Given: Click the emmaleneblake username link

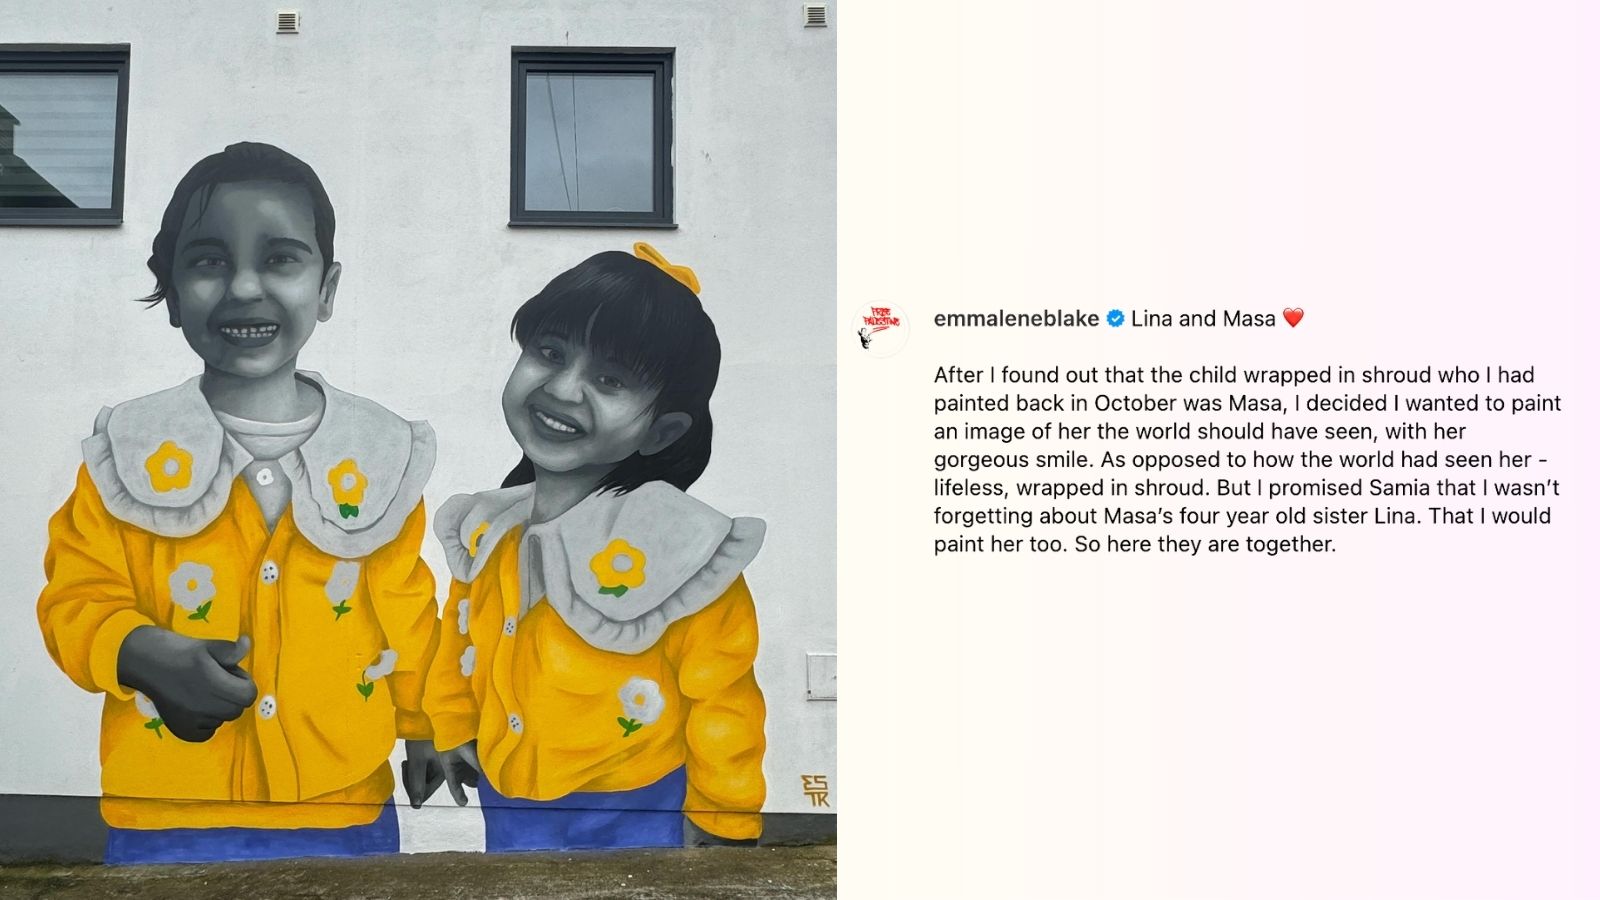Looking at the screenshot, I should 1016,318.
